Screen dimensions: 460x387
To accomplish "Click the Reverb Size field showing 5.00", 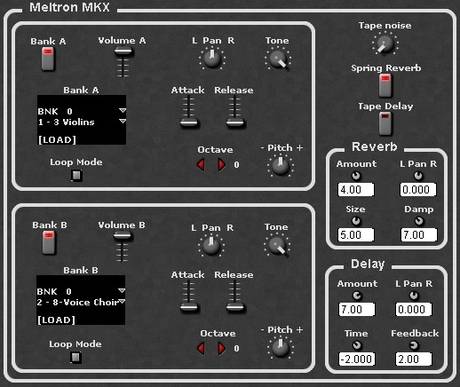I will point(356,235).
